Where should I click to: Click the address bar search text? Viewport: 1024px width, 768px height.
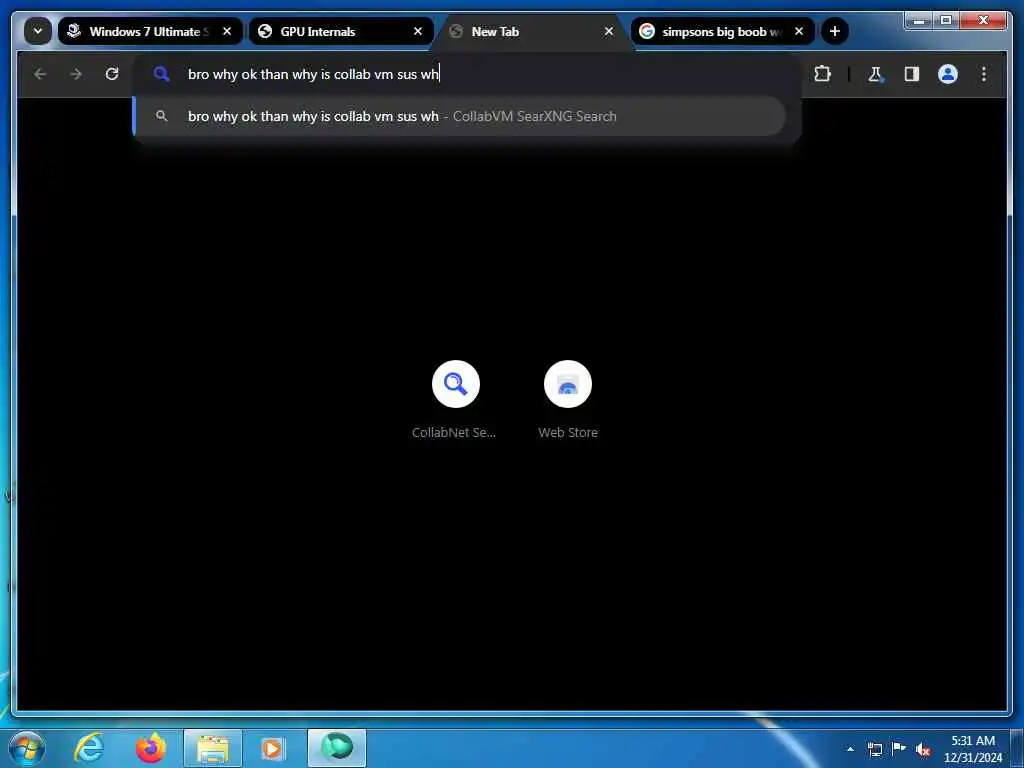tap(313, 74)
